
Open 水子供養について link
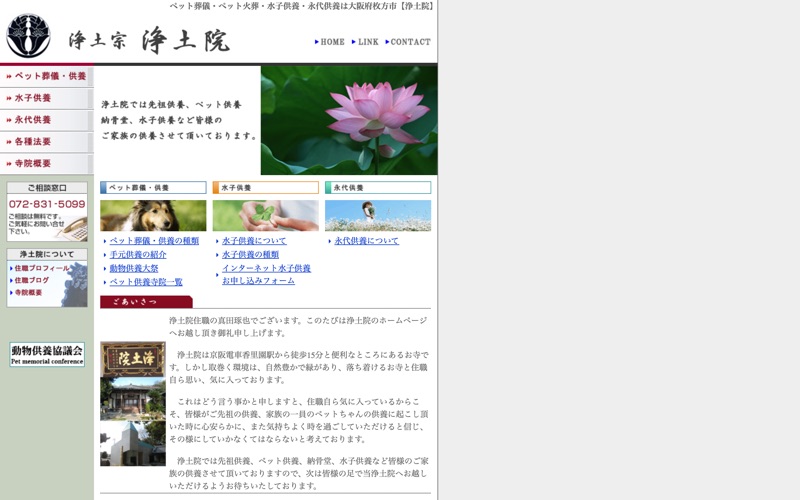tap(254, 241)
